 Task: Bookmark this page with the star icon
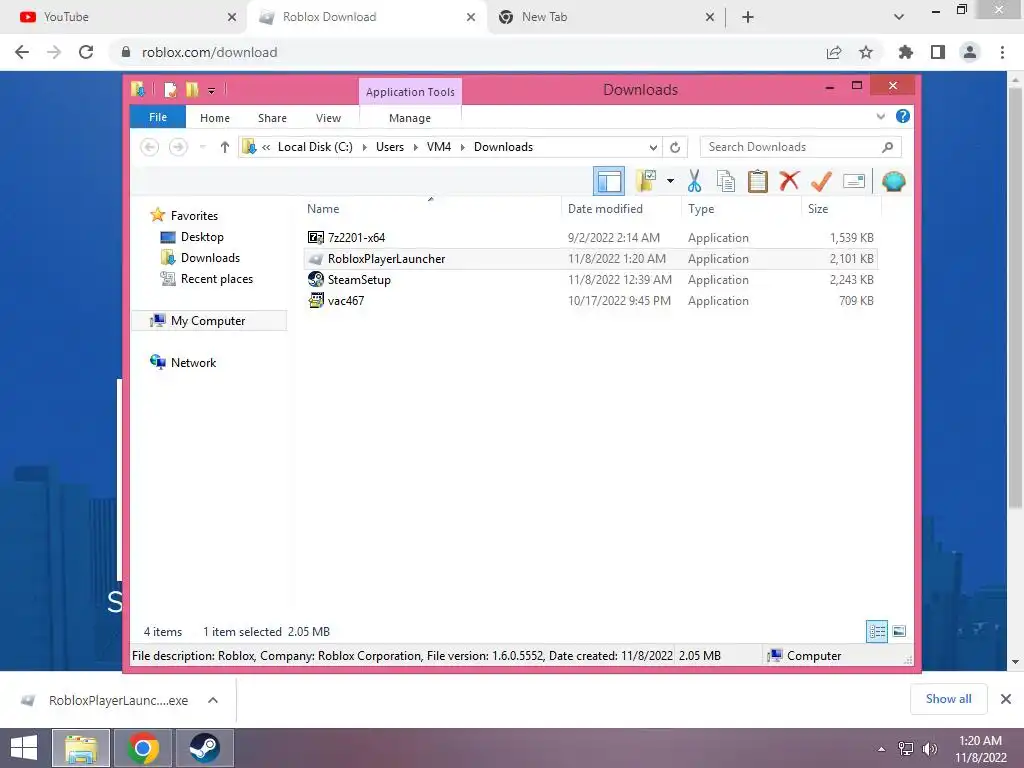866,52
